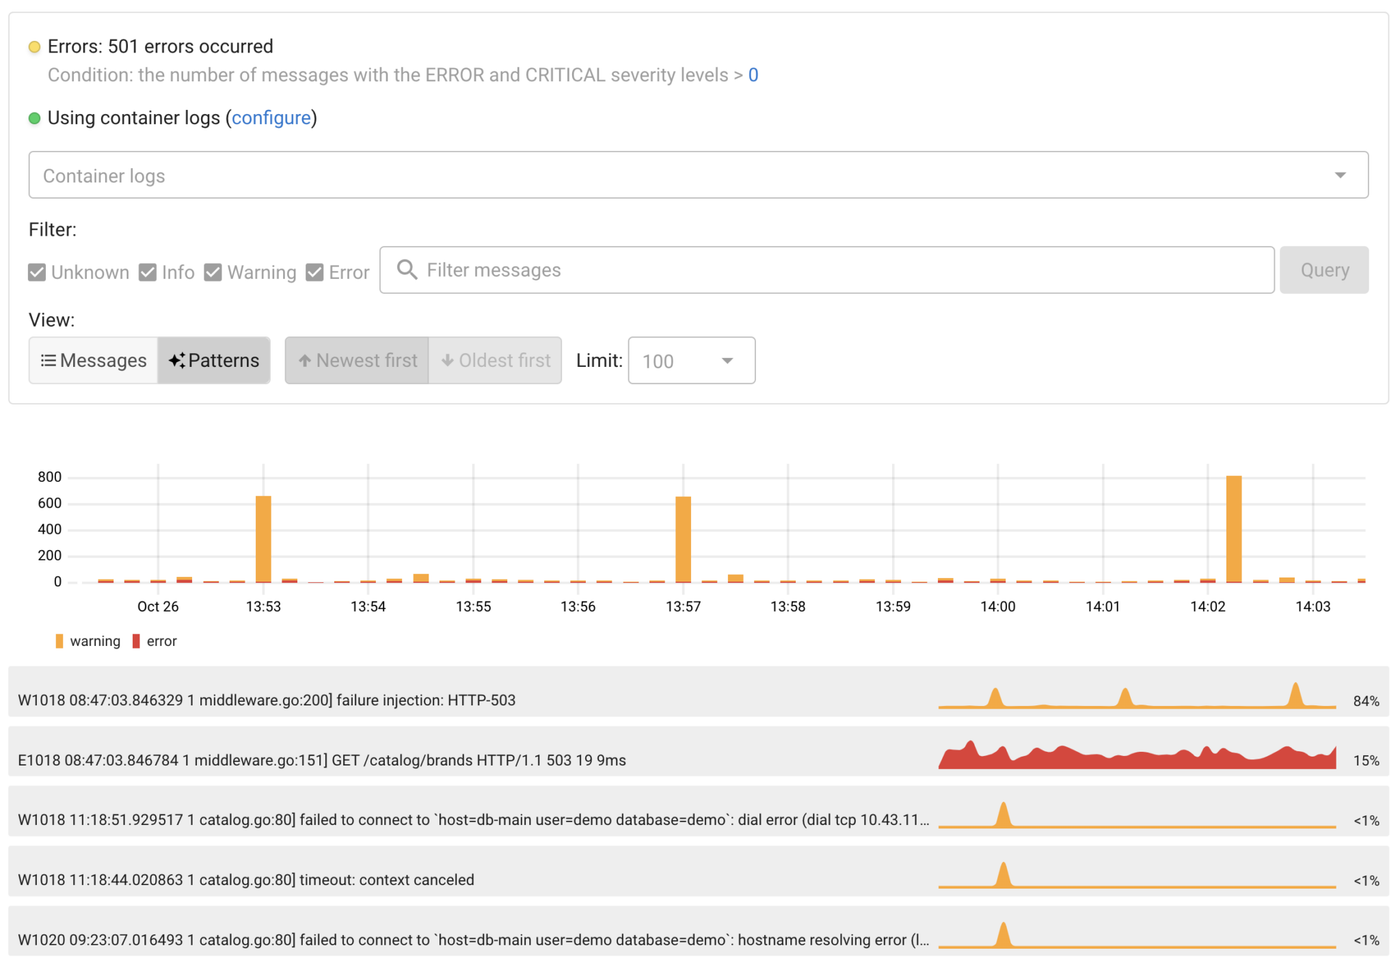Click the sparkle icon on the Patterns button
The image size is (1400, 967).
[176, 360]
